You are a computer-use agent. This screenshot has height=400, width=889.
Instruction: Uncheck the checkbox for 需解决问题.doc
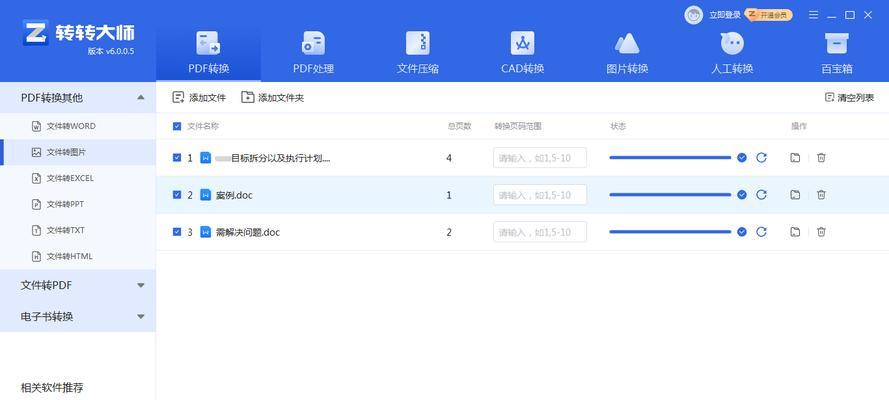coord(177,232)
